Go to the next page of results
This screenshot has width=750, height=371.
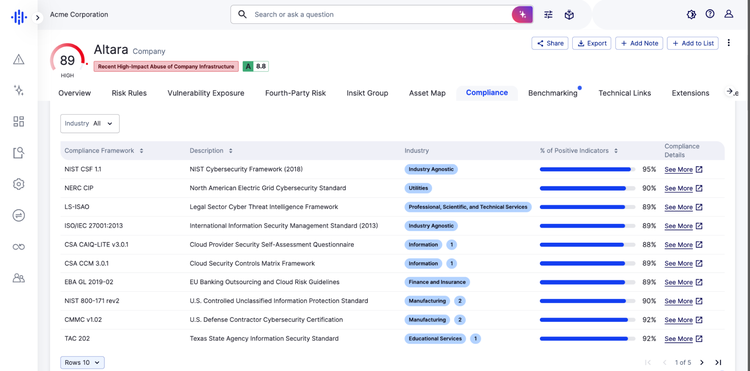click(702, 362)
